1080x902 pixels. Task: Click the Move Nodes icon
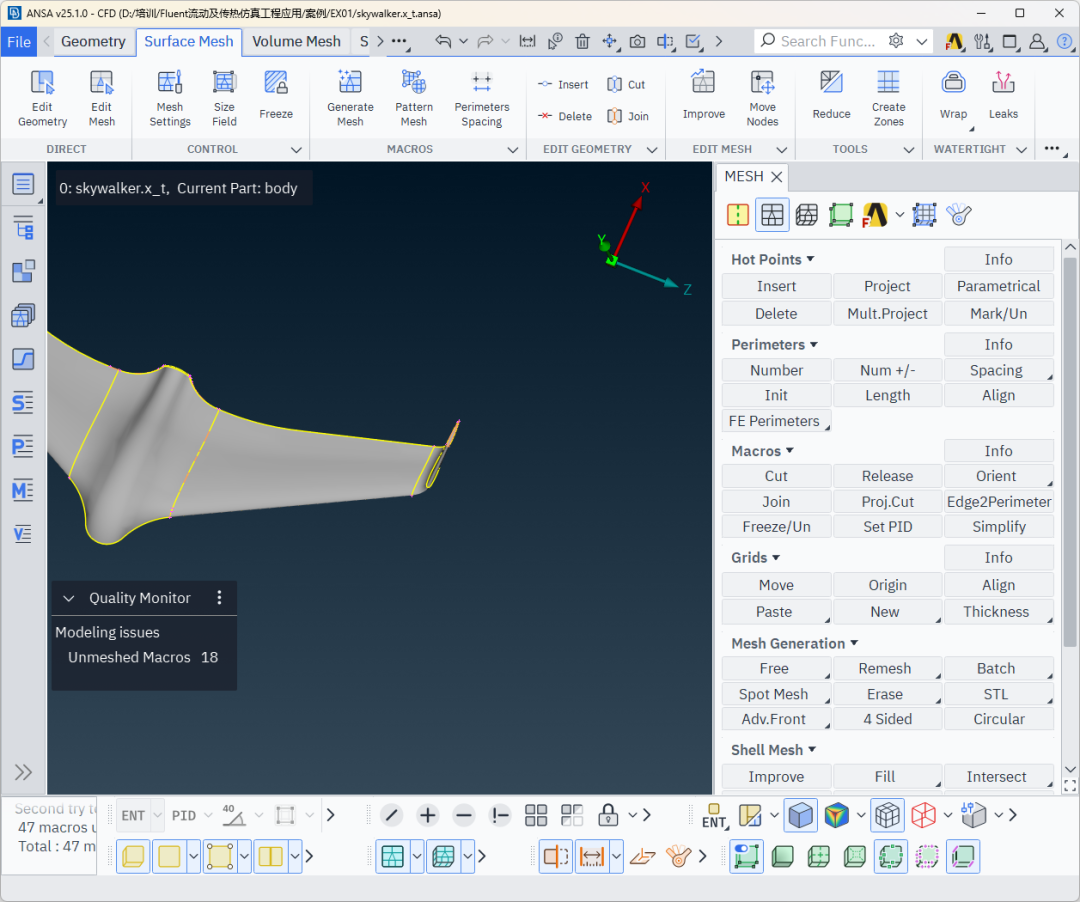click(x=762, y=98)
